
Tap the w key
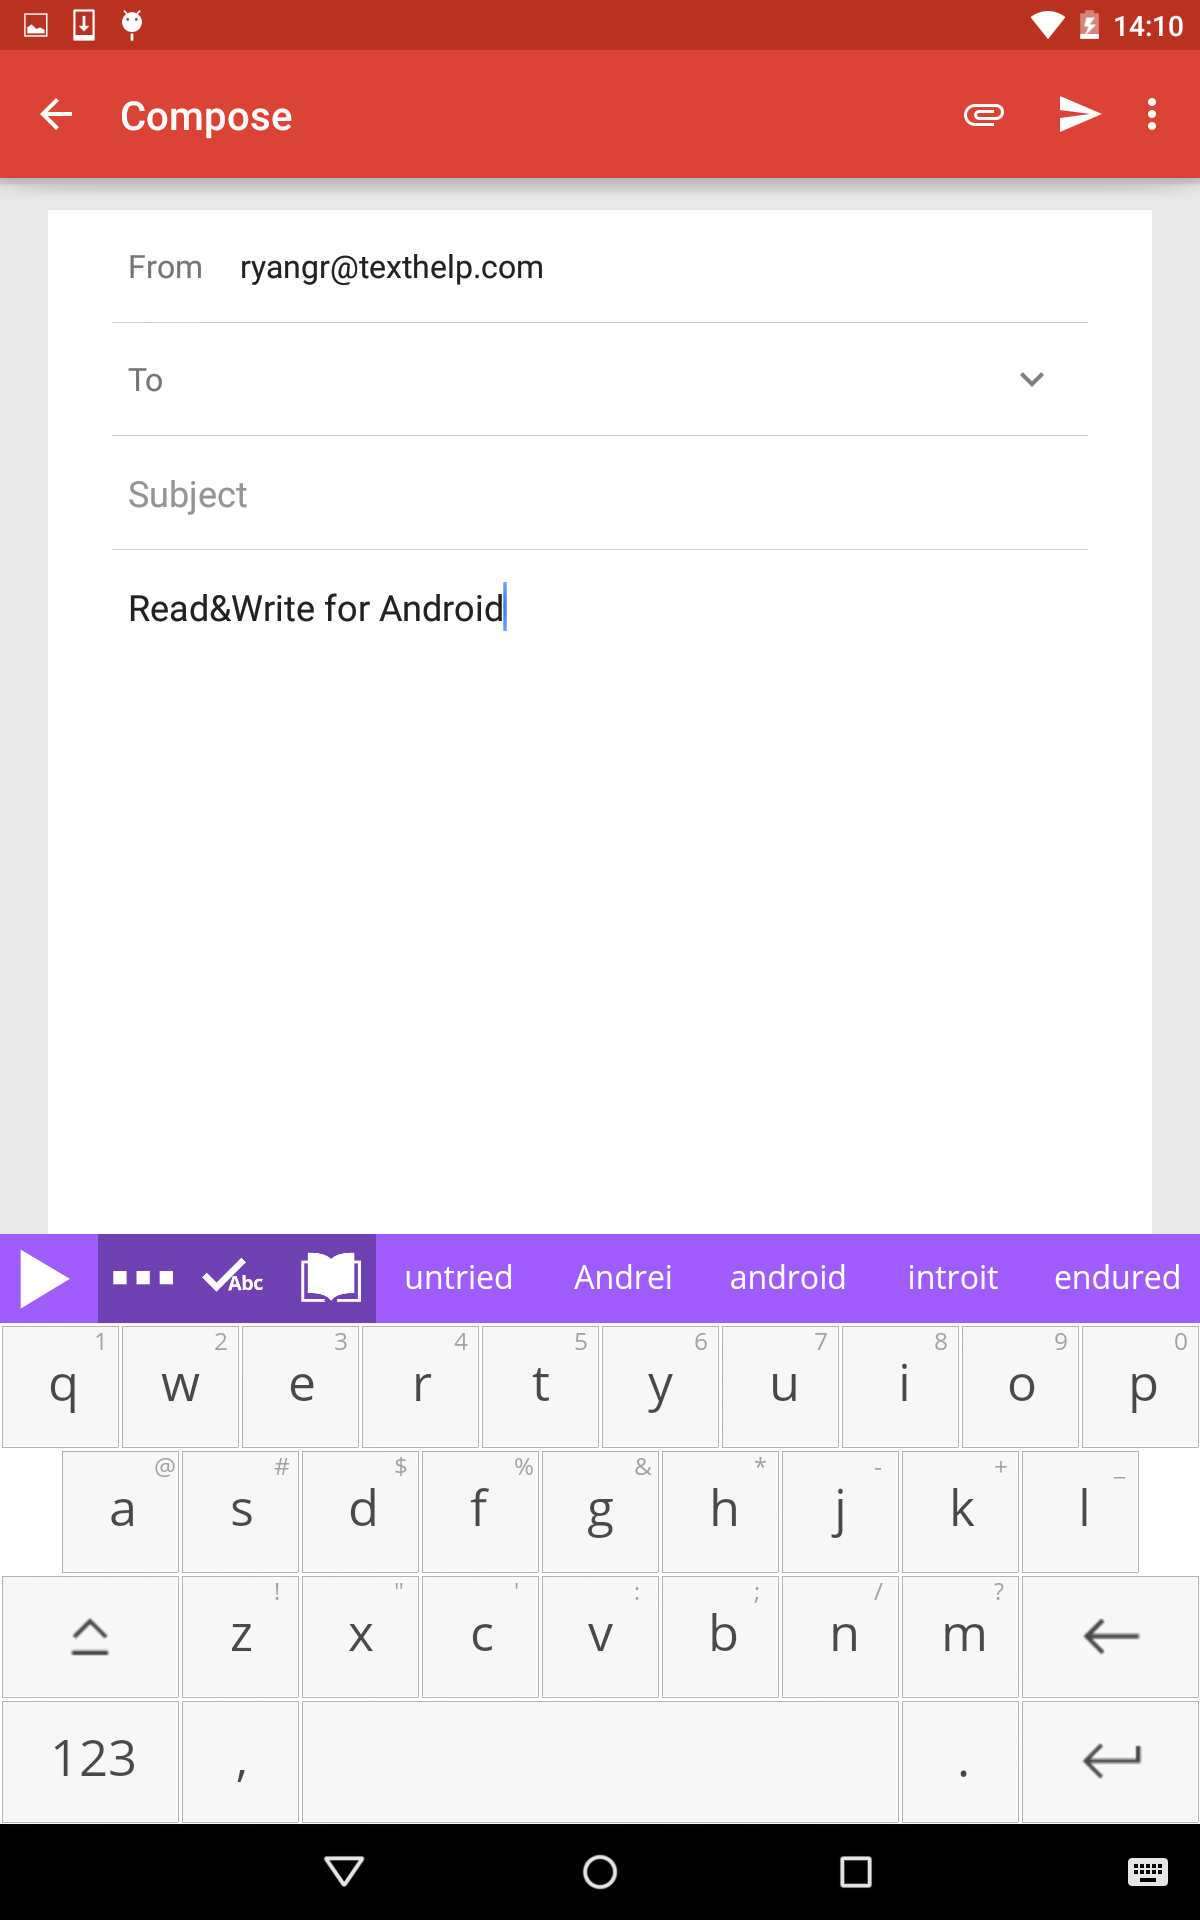[x=180, y=1386]
